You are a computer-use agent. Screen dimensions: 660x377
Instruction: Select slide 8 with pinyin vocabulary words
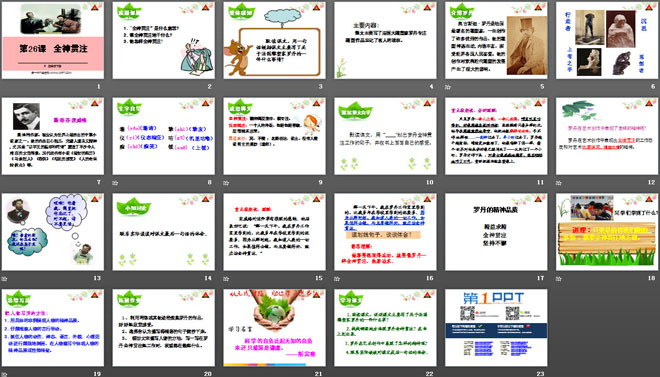[163, 136]
